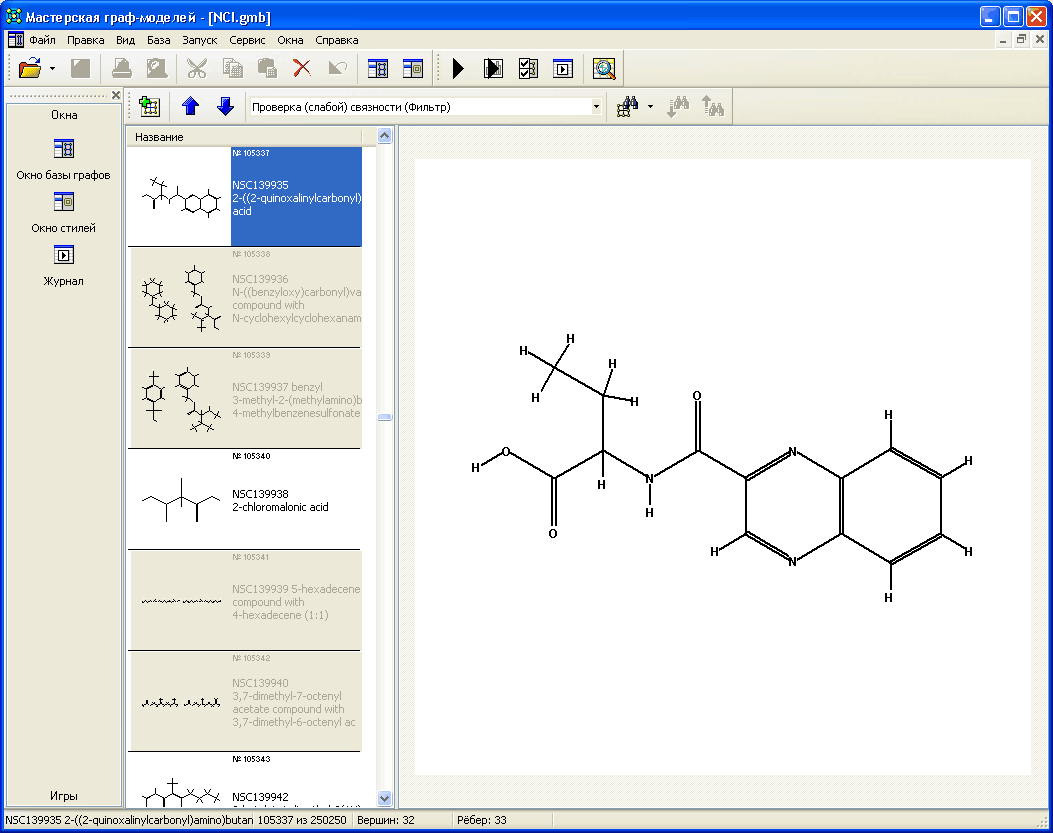This screenshot has height=833, width=1053.
Task: Show styles window via toolbar icon
Action: tap(413, 68)
